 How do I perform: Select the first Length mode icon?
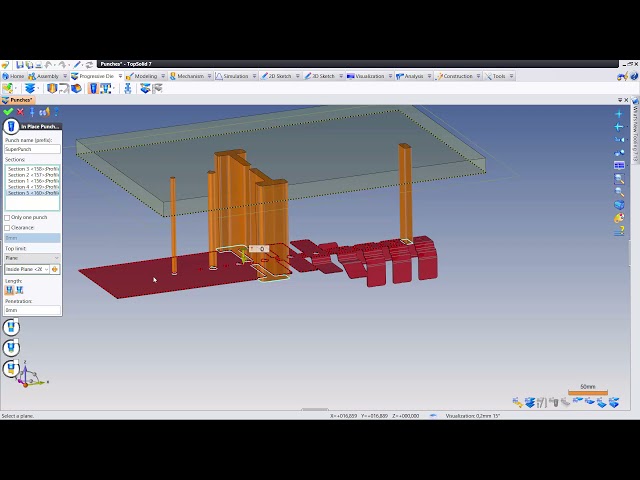point(9,290)
